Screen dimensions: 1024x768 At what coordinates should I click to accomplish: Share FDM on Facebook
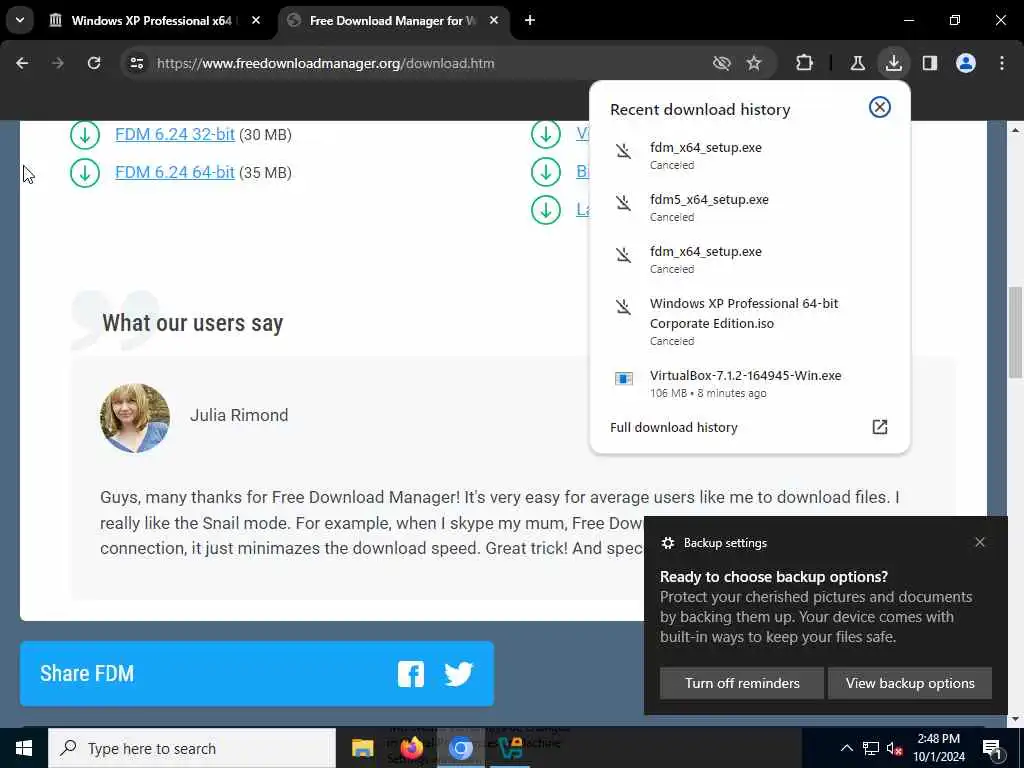pos(411,674)
